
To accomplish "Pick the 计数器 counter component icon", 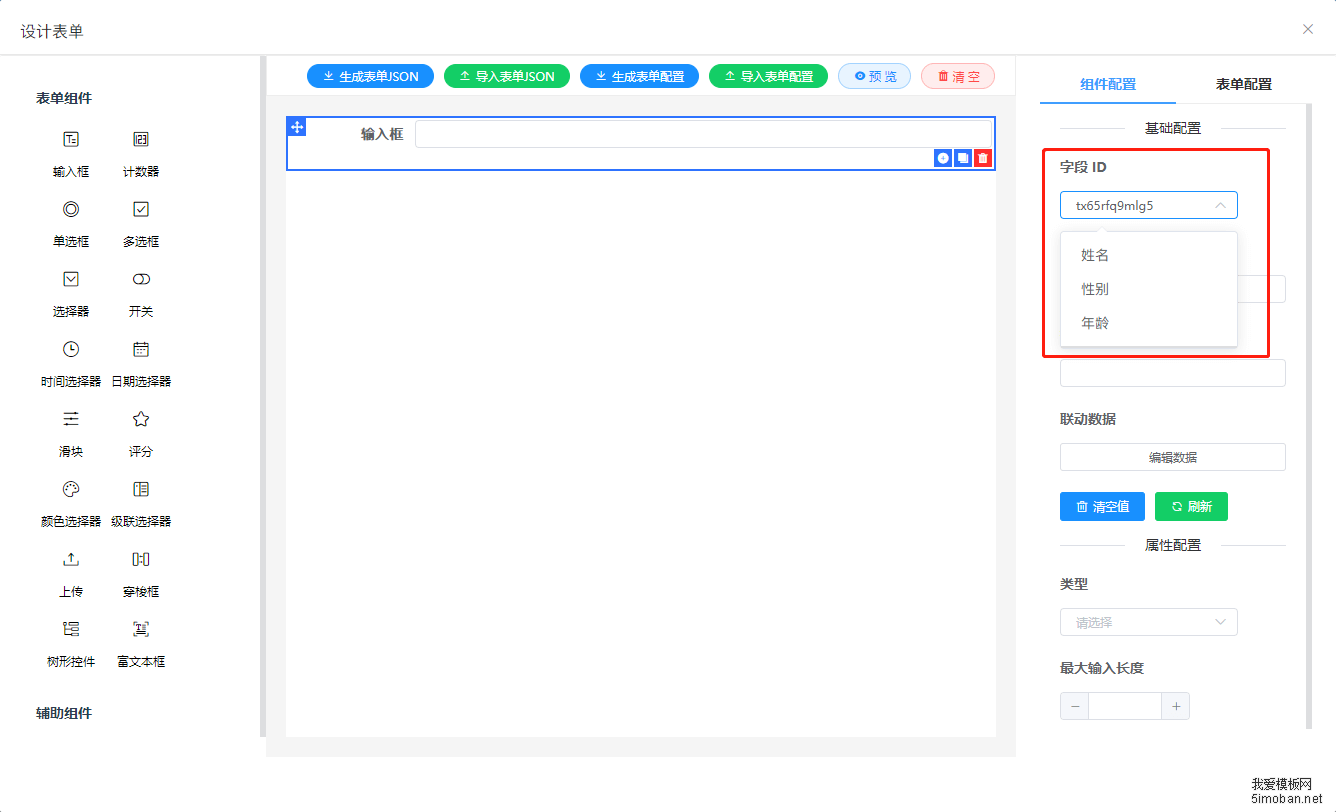I will (x=141, y=140).
